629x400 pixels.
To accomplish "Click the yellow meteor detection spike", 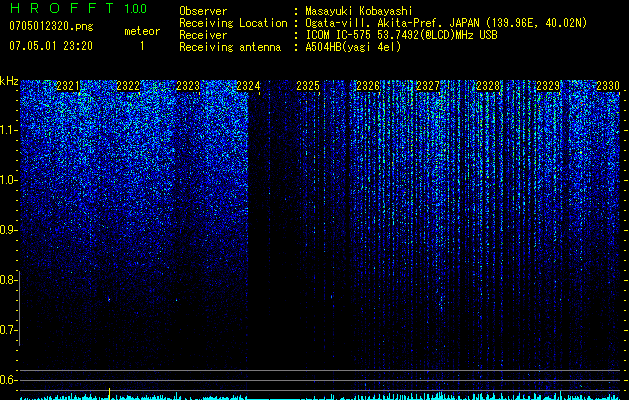I will [x=109, y=394].
